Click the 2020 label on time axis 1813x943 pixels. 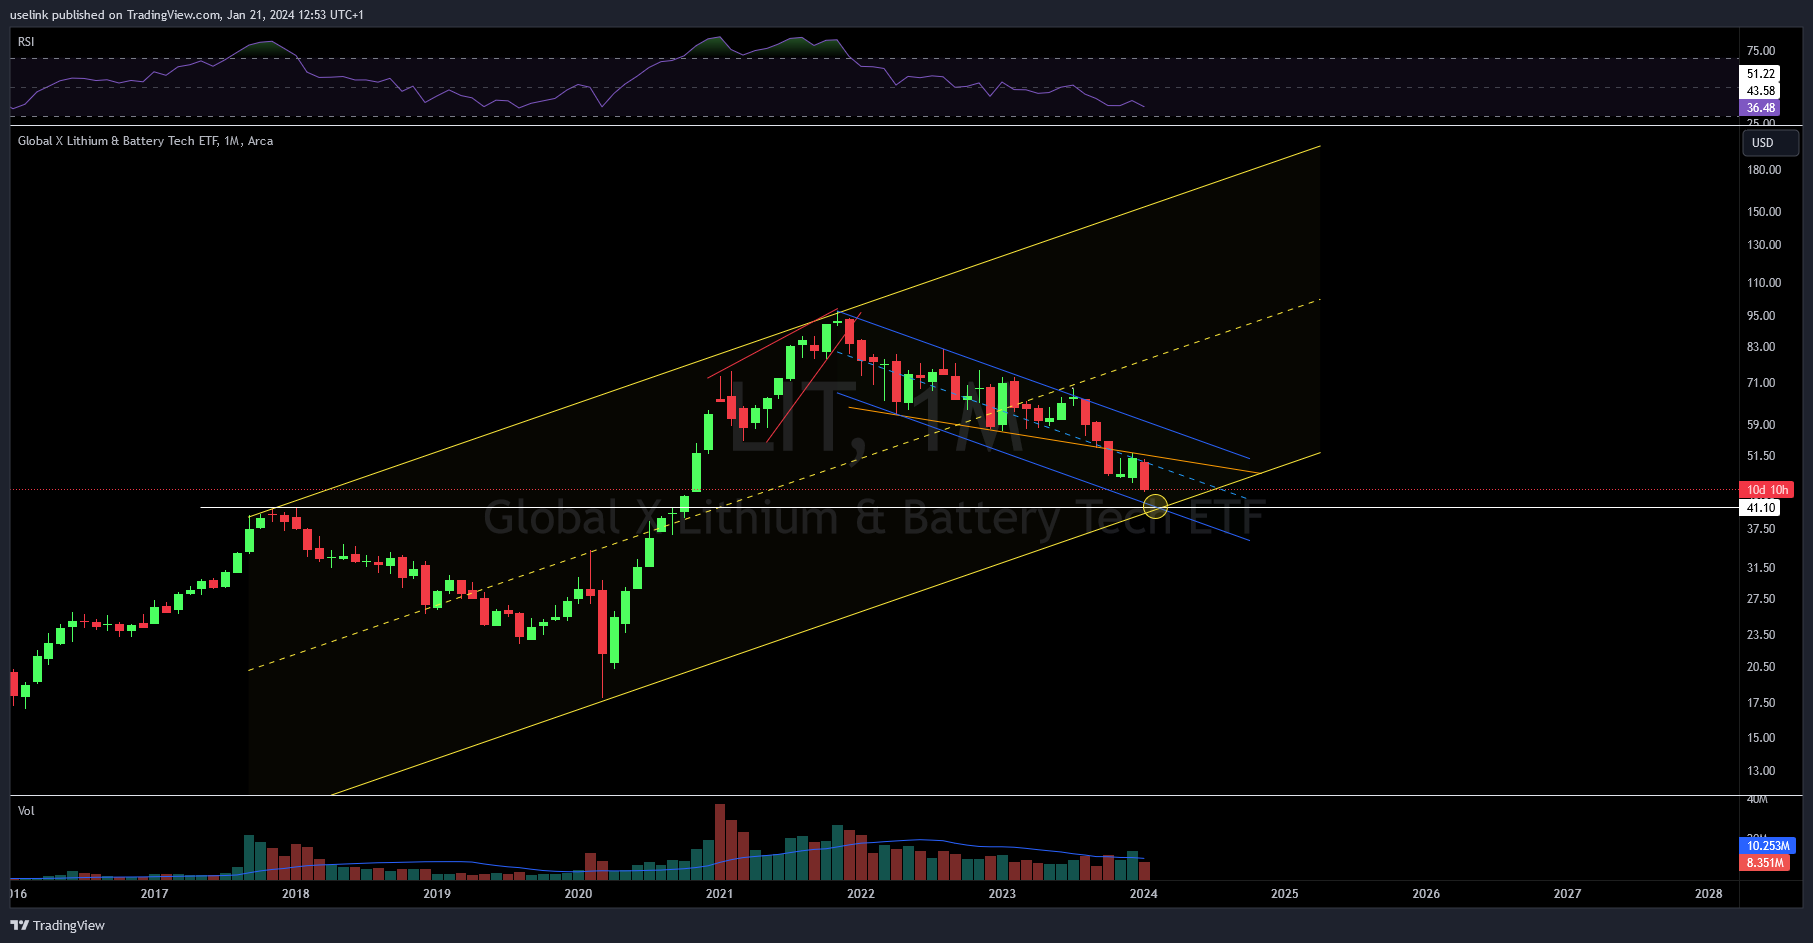(x=578, y=894)
